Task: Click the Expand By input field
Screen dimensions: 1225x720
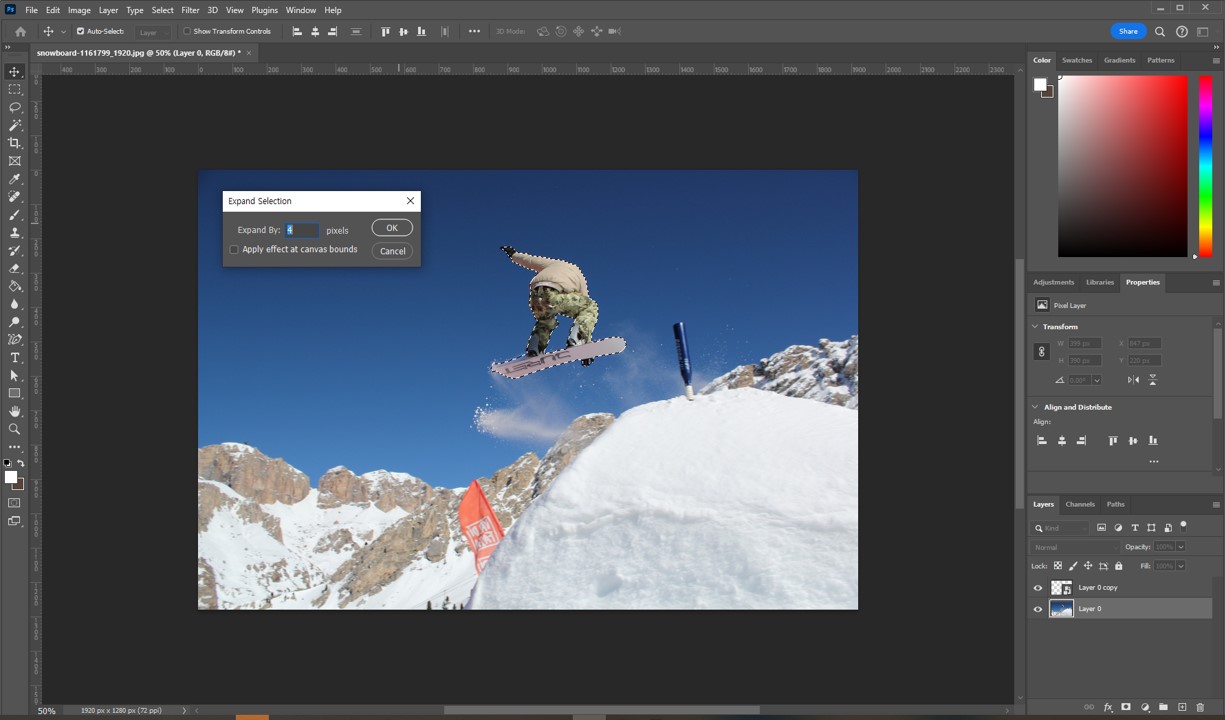Action: (x=303, y=230)
